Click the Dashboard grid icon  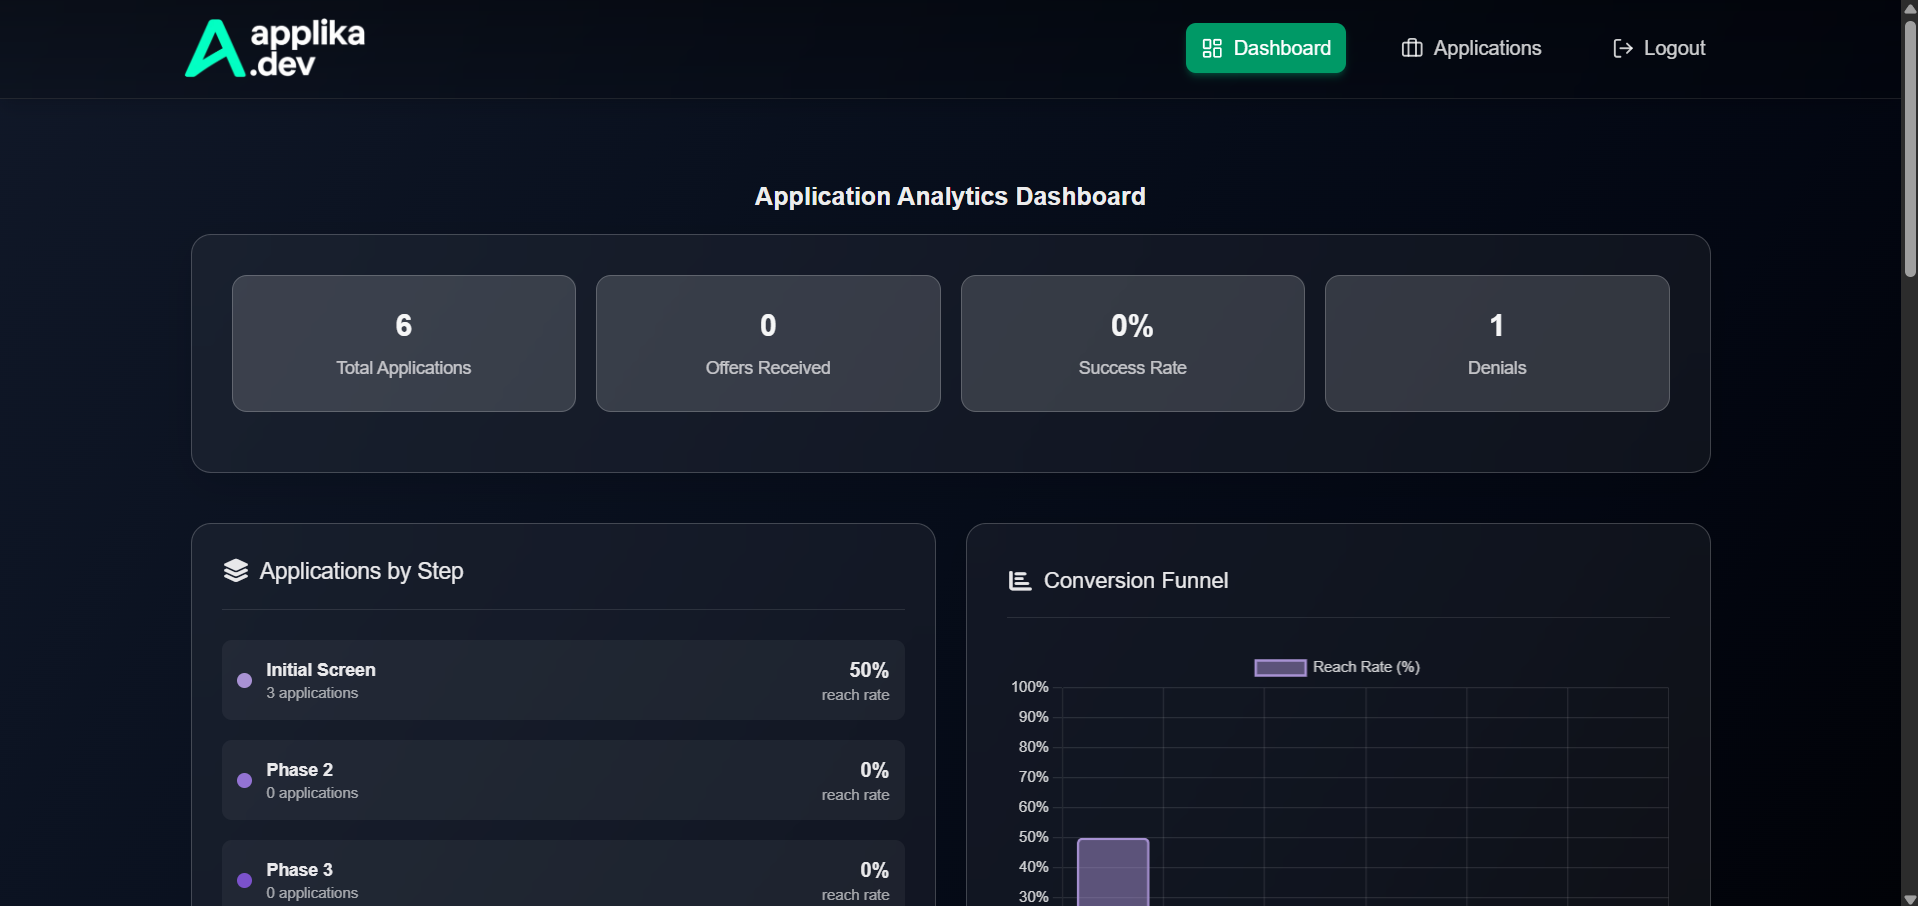pyautogui.click(x=1212, y=48)
